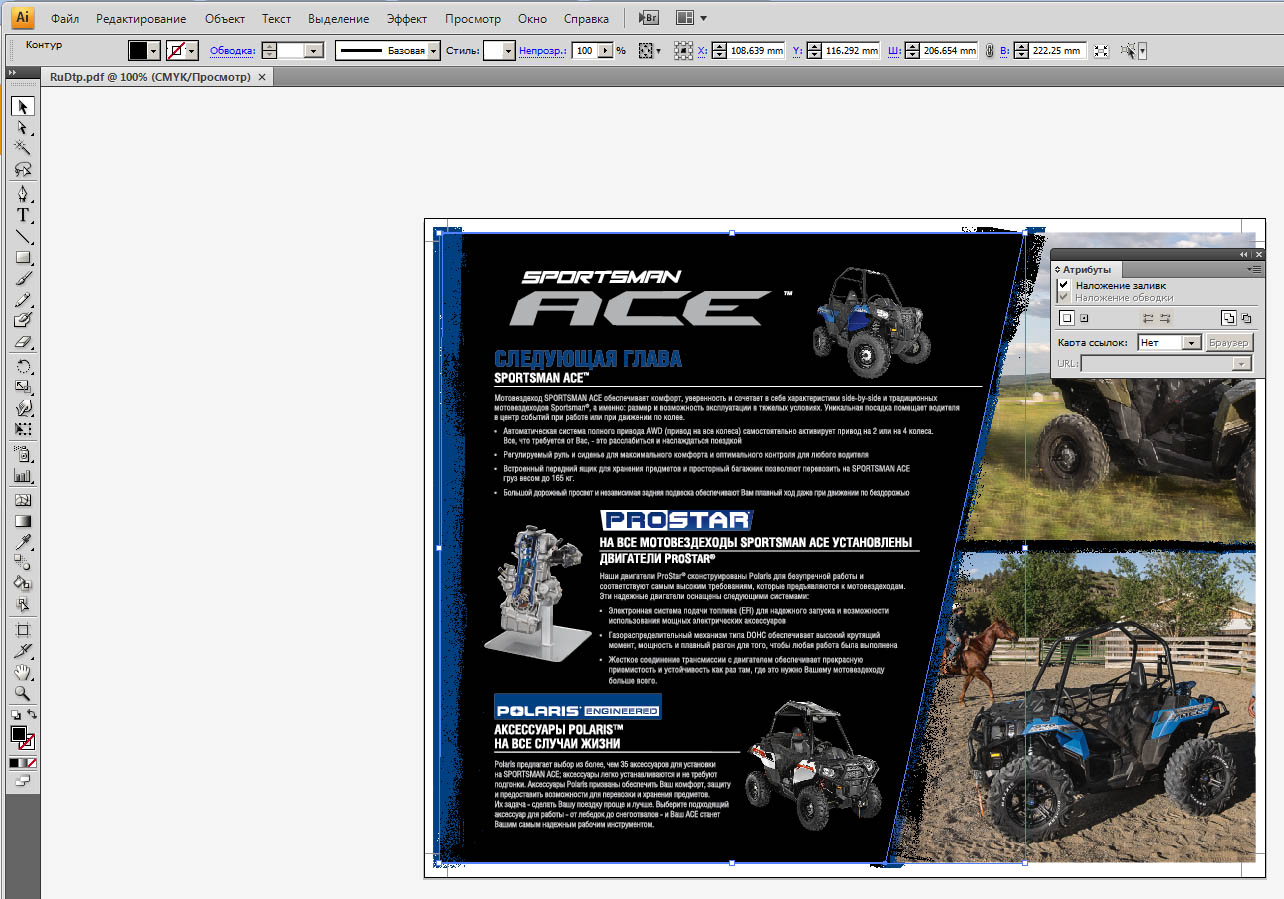1284x899 pixels.
Task: Toggle the constrain width and height proportions link
Action: [x=989, y=51]
